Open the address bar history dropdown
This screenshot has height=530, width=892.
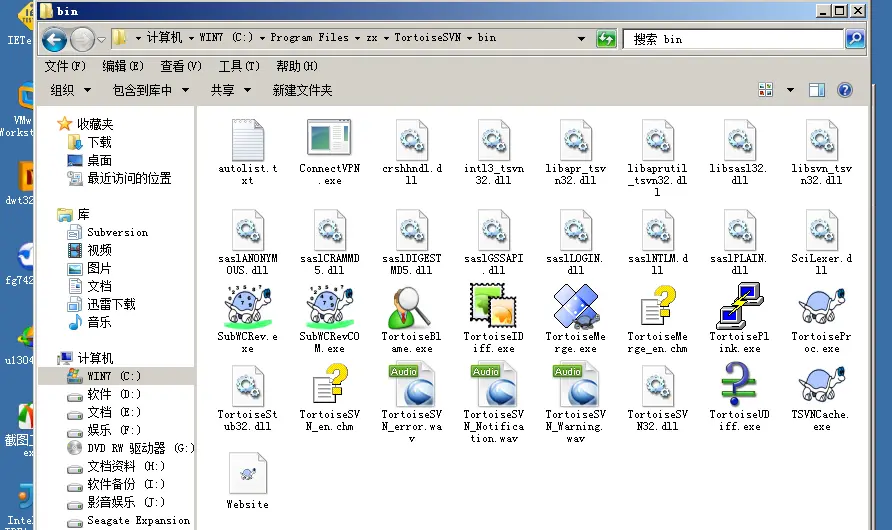coord(581,39)
